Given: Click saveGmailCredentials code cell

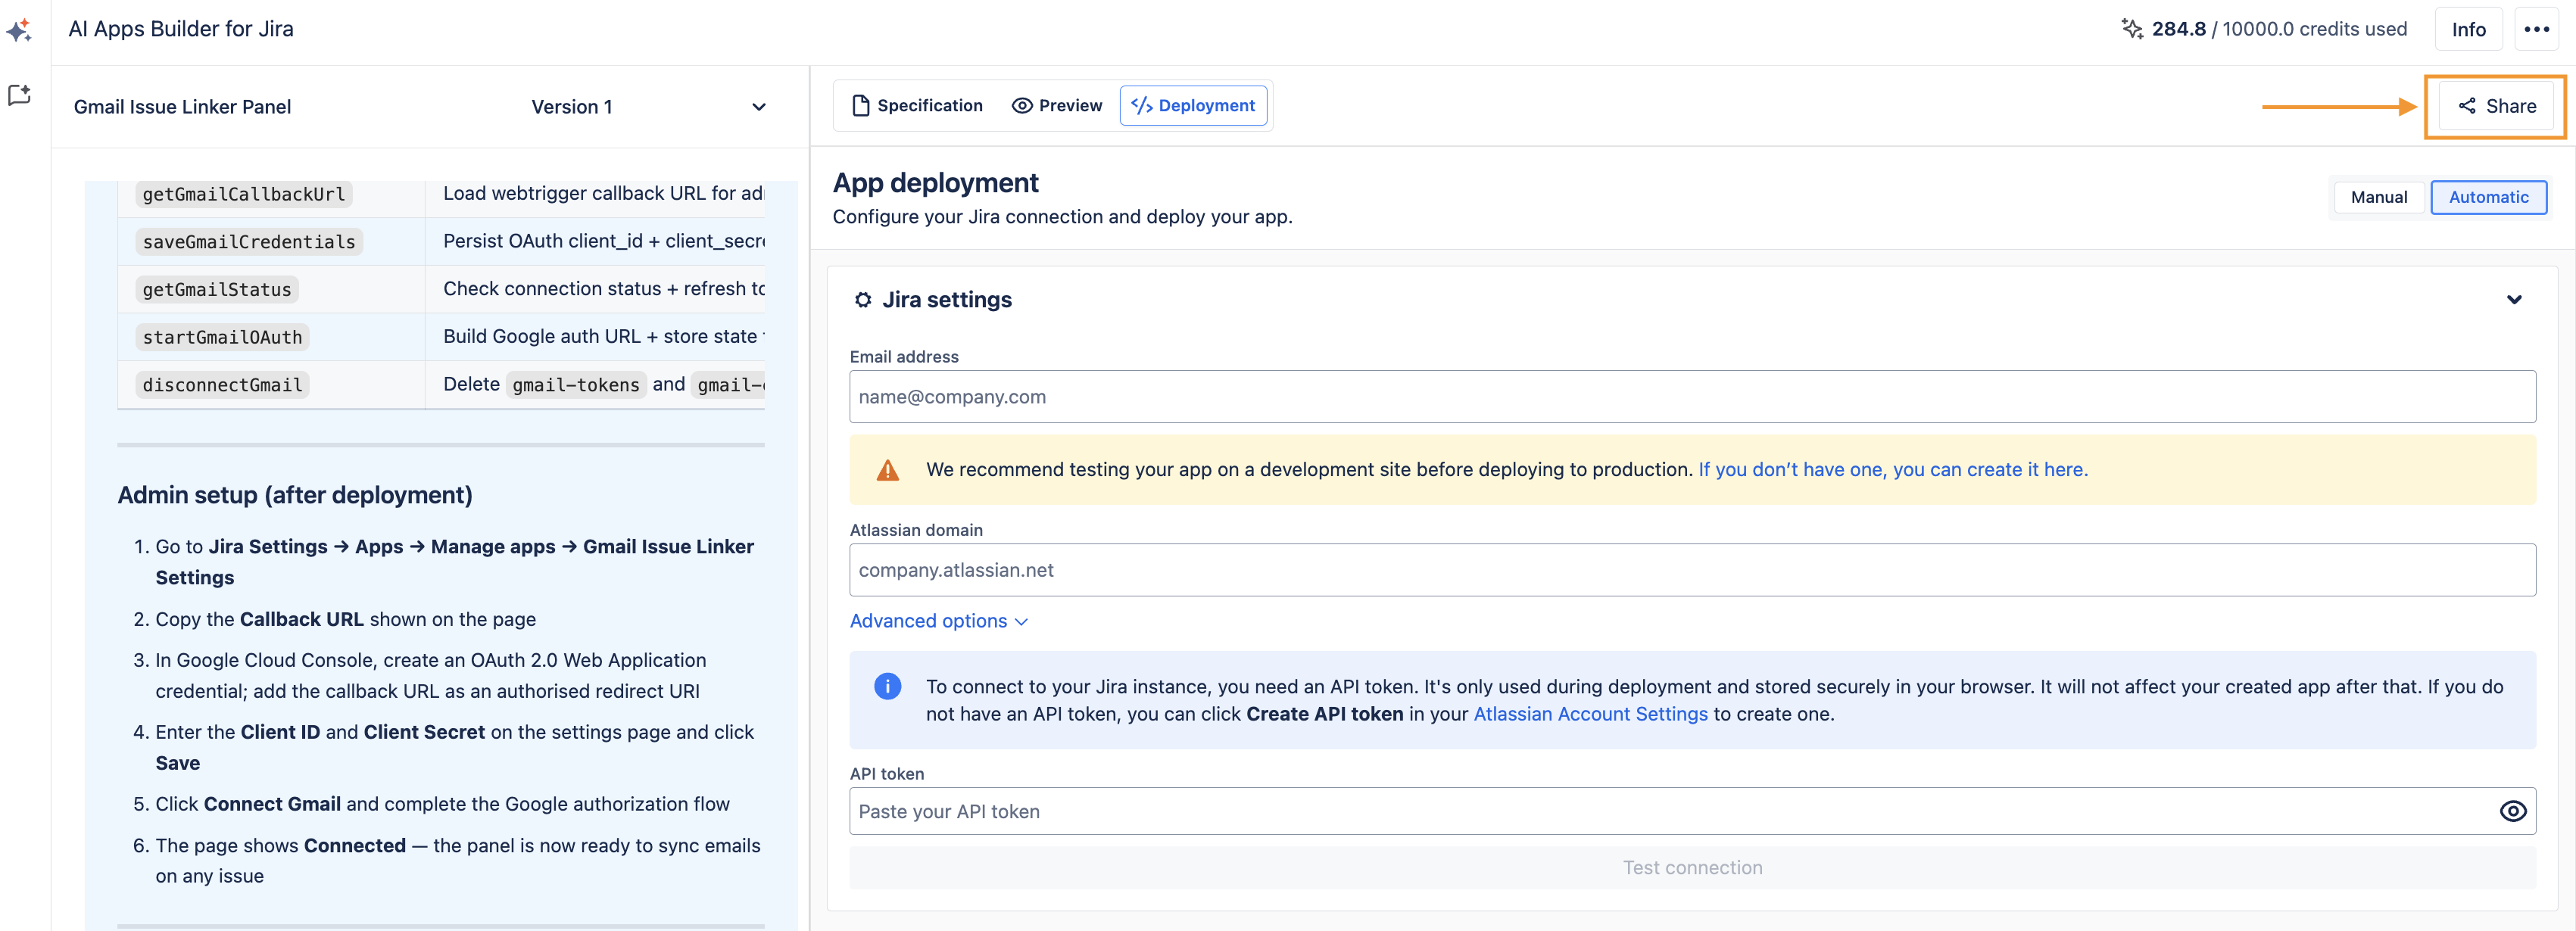Looking at the screenshot, I should (249, 242).
